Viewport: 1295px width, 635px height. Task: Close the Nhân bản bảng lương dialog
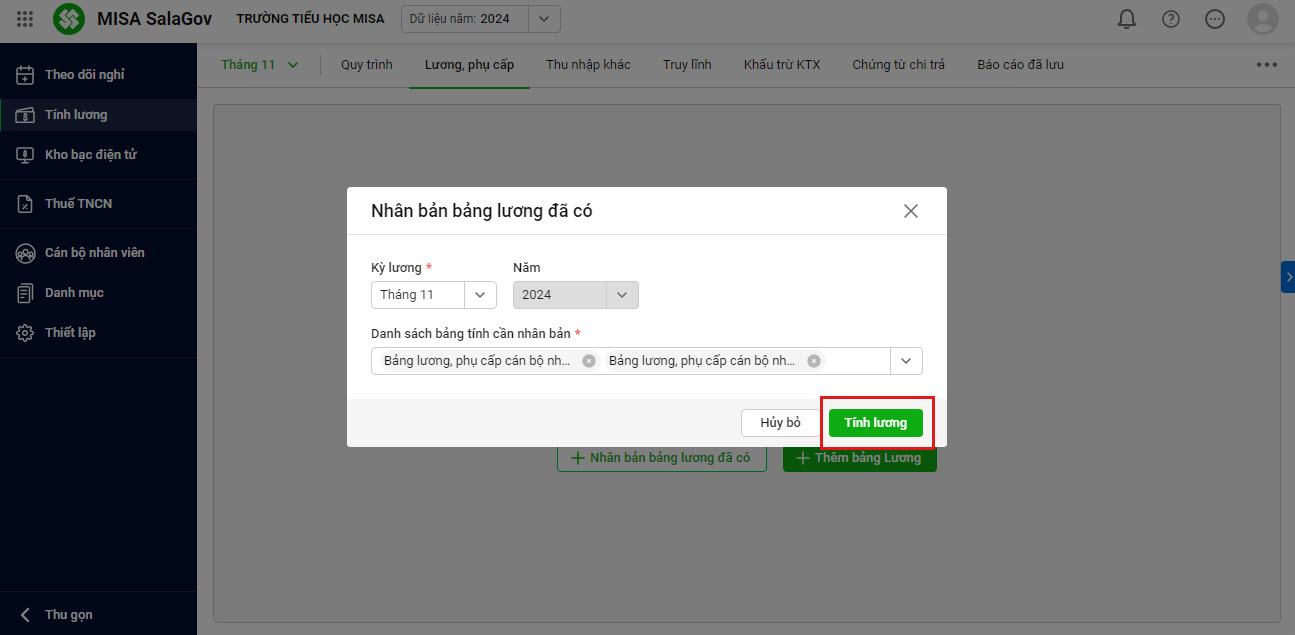[910, 211]
